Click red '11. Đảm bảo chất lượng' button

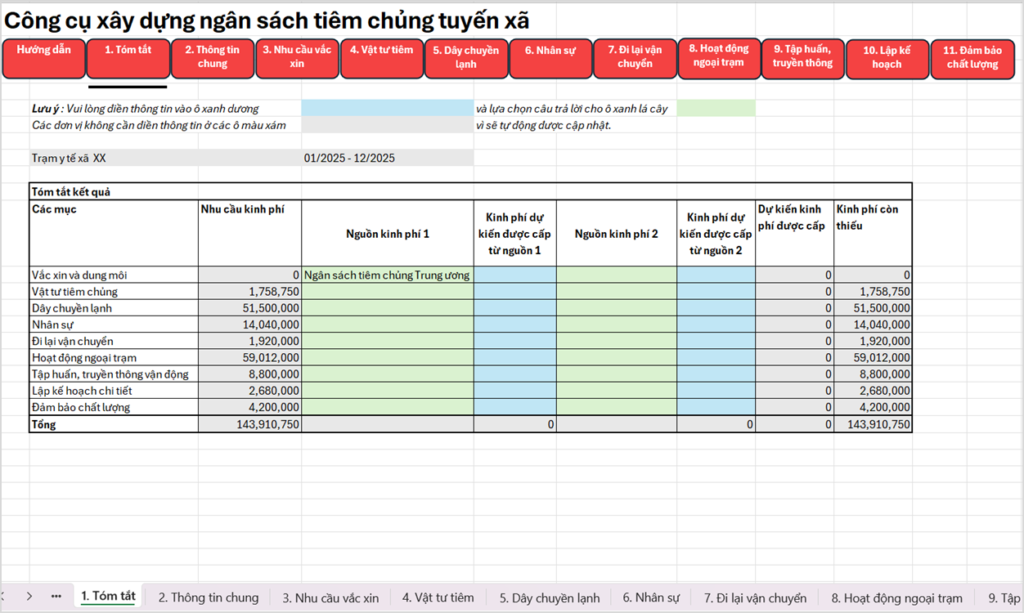tap(972, 59)
